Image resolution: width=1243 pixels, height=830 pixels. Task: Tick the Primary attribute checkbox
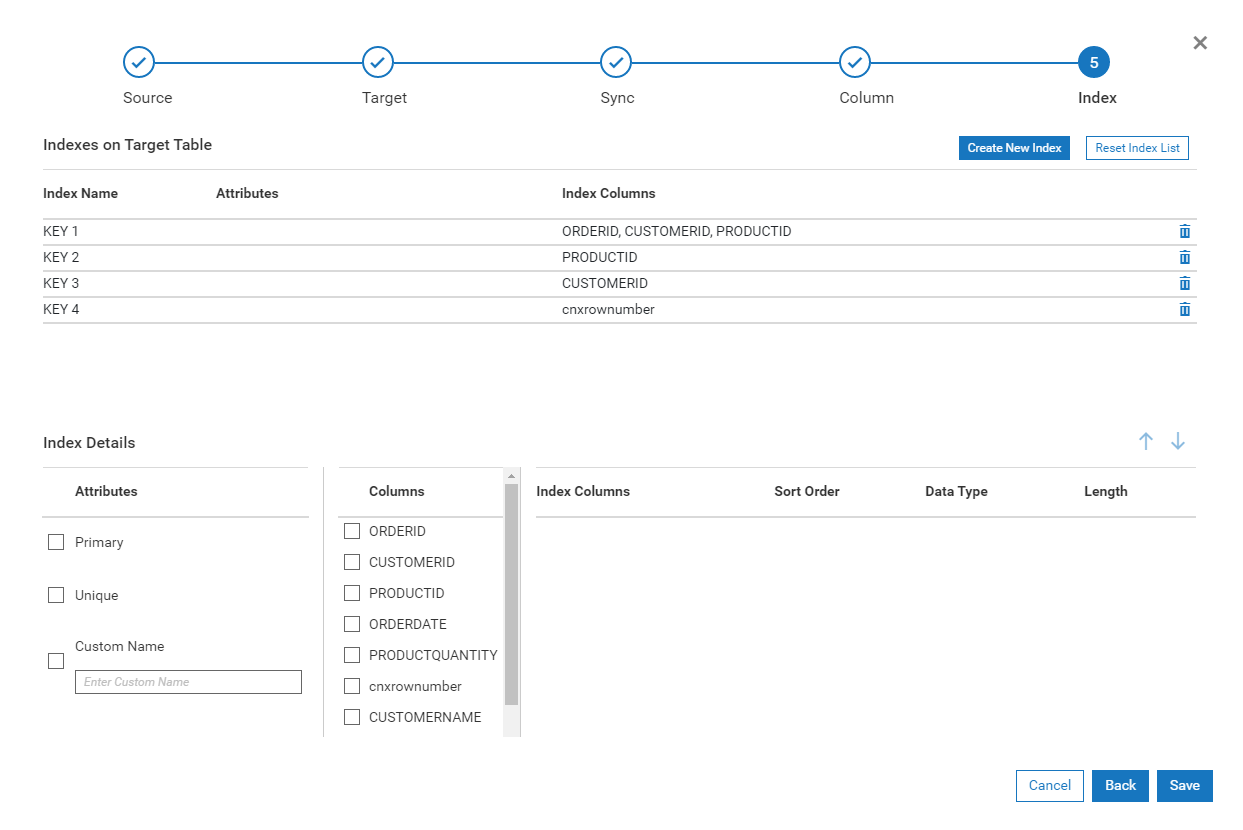(x=56, y=542)
